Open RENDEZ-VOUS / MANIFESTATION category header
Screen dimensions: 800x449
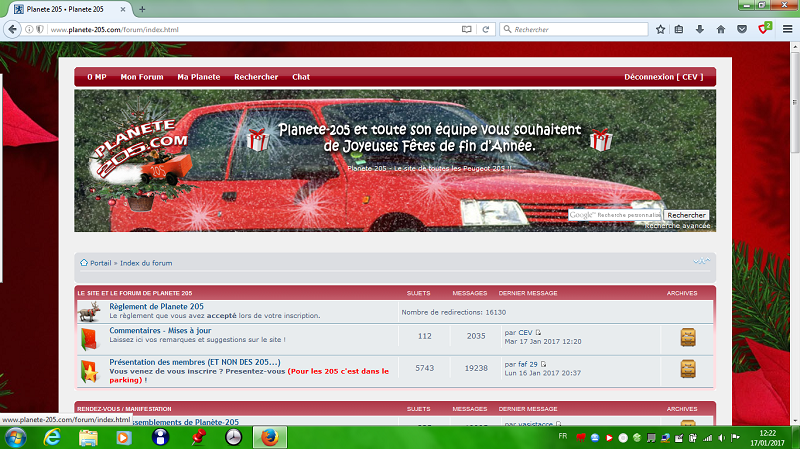point(124,409)
